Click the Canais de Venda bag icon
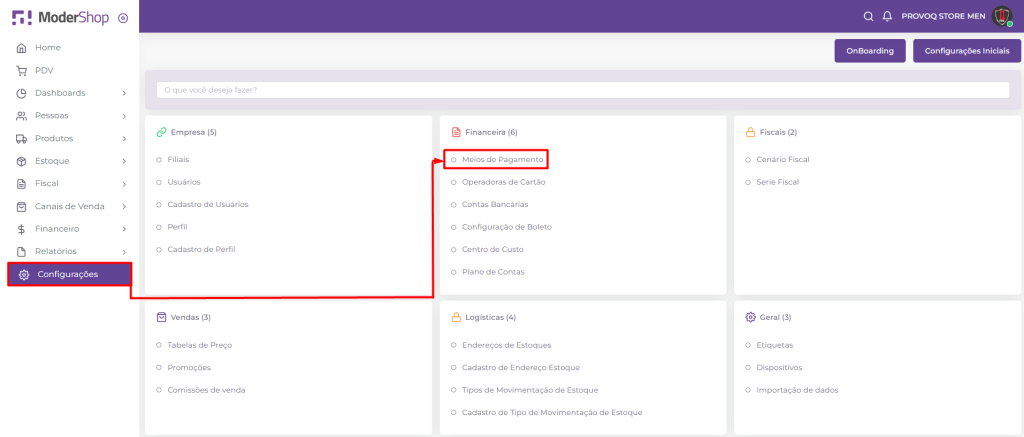This screenshot has height=437, width=1024. [22, 206]
